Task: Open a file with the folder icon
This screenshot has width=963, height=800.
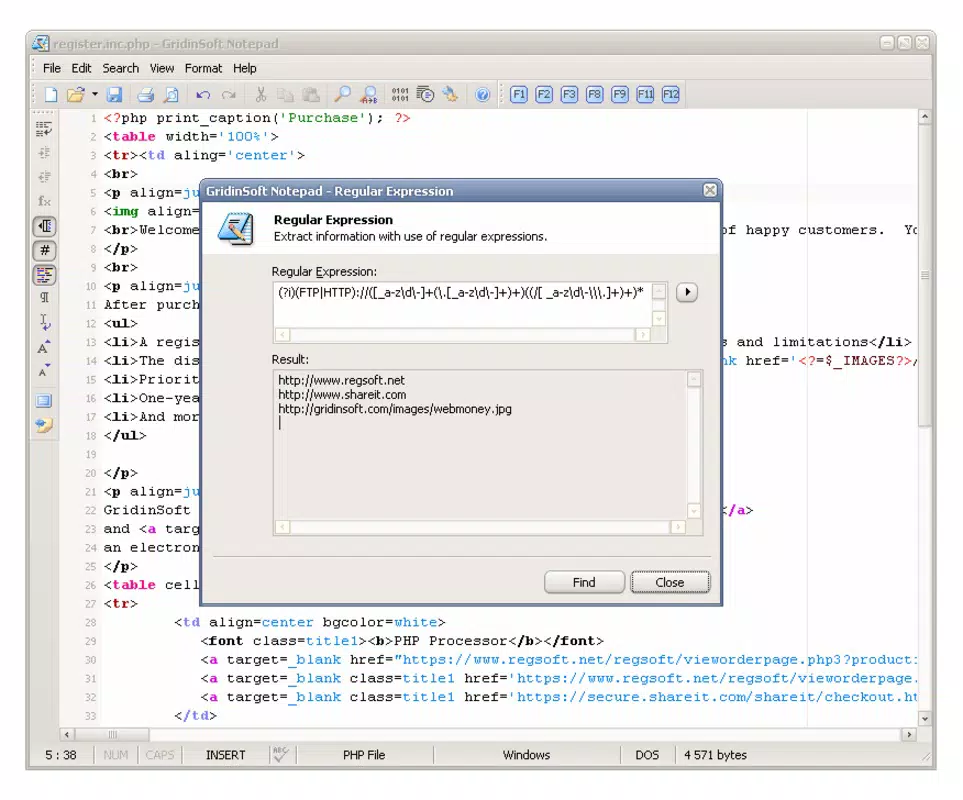Action: (x=76, y=95)
